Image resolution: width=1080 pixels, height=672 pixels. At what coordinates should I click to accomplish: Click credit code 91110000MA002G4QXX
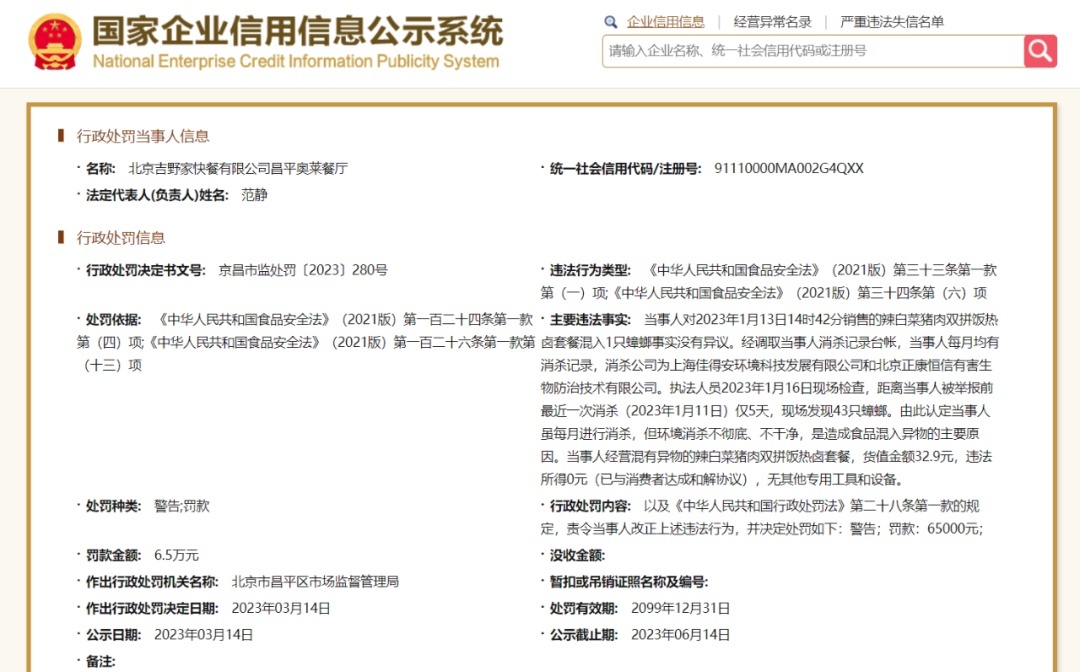(x=788, y=169)
